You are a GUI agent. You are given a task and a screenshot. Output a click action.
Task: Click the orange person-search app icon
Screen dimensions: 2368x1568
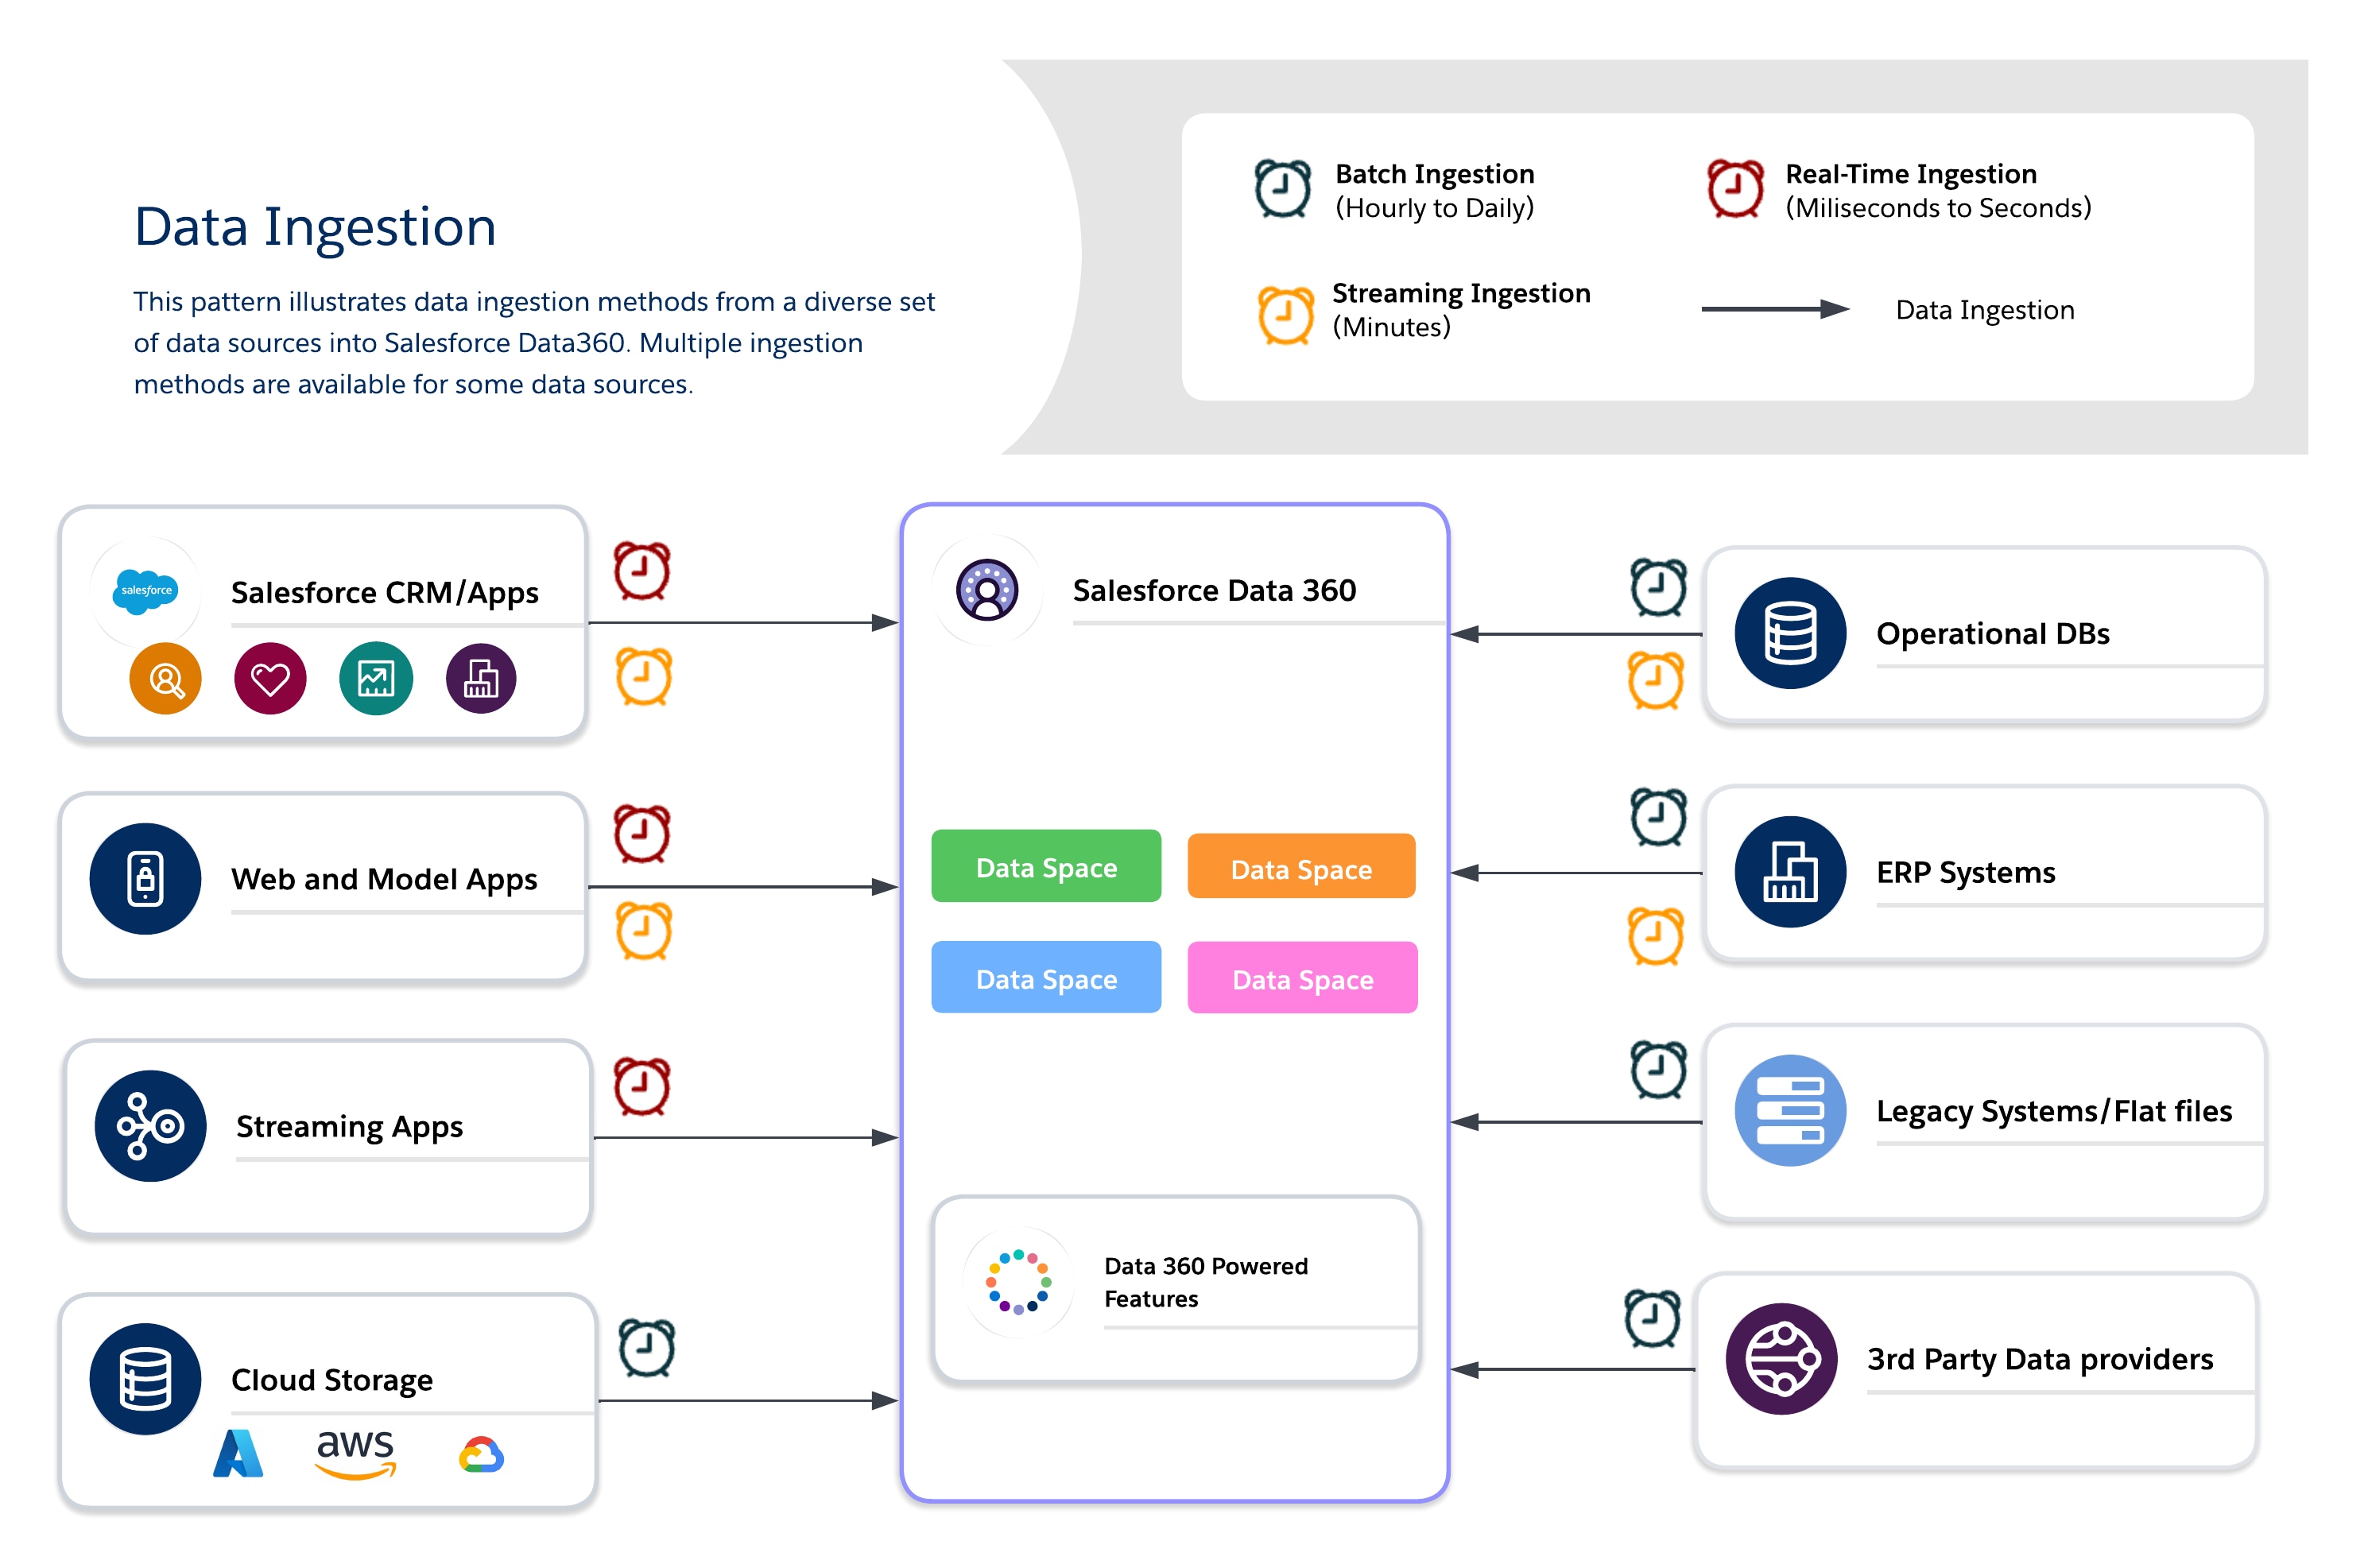(165, 679)
